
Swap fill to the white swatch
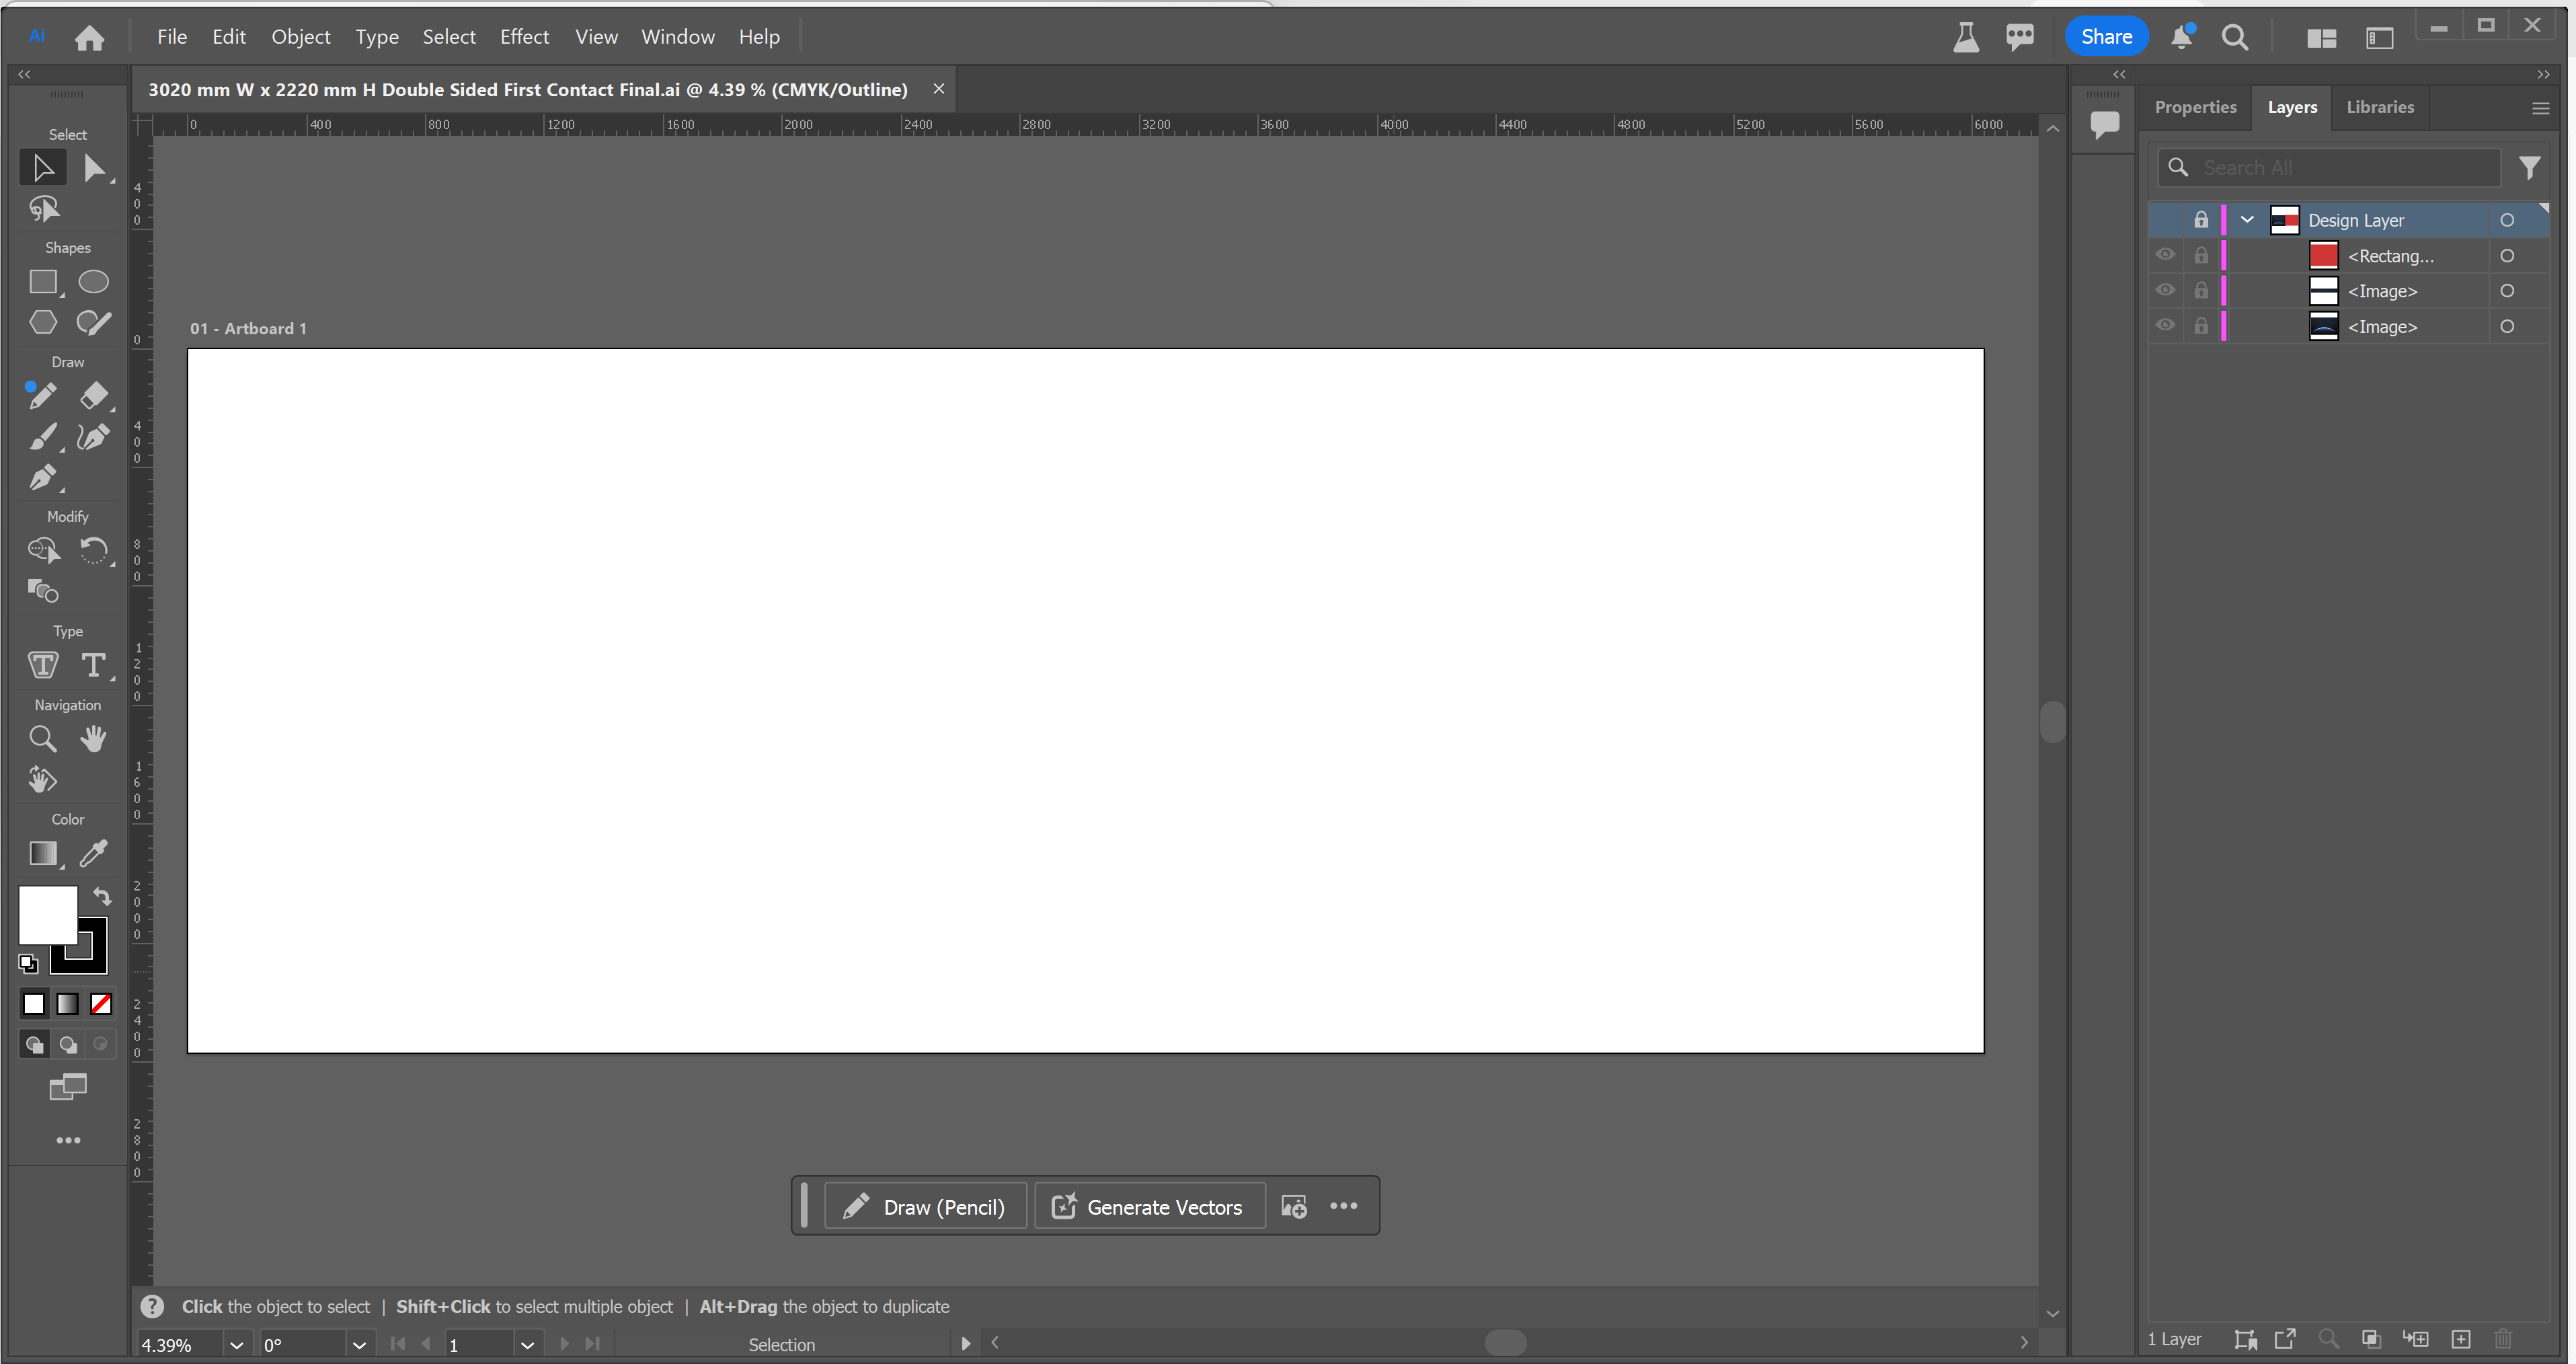tap(33, 1003)
